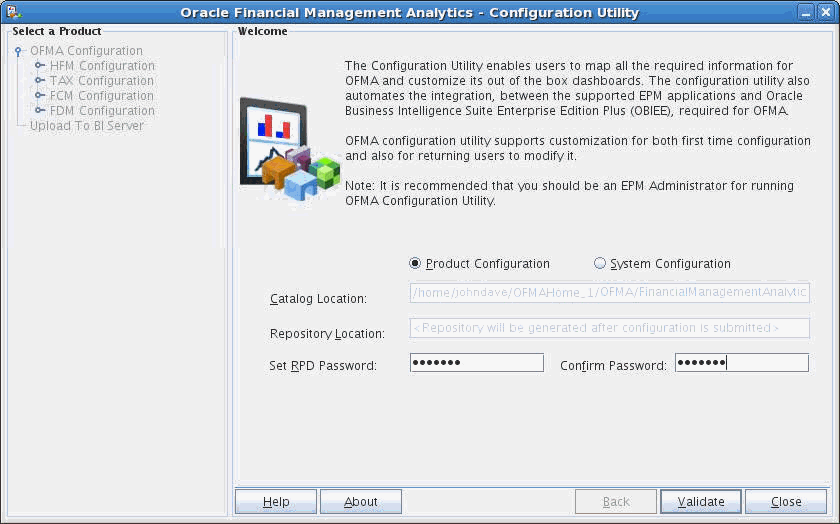Image resolution: width=840 pixels, height=524 pixels.
Task: Select FDM Configuration tree item
Action: [102, 110]
